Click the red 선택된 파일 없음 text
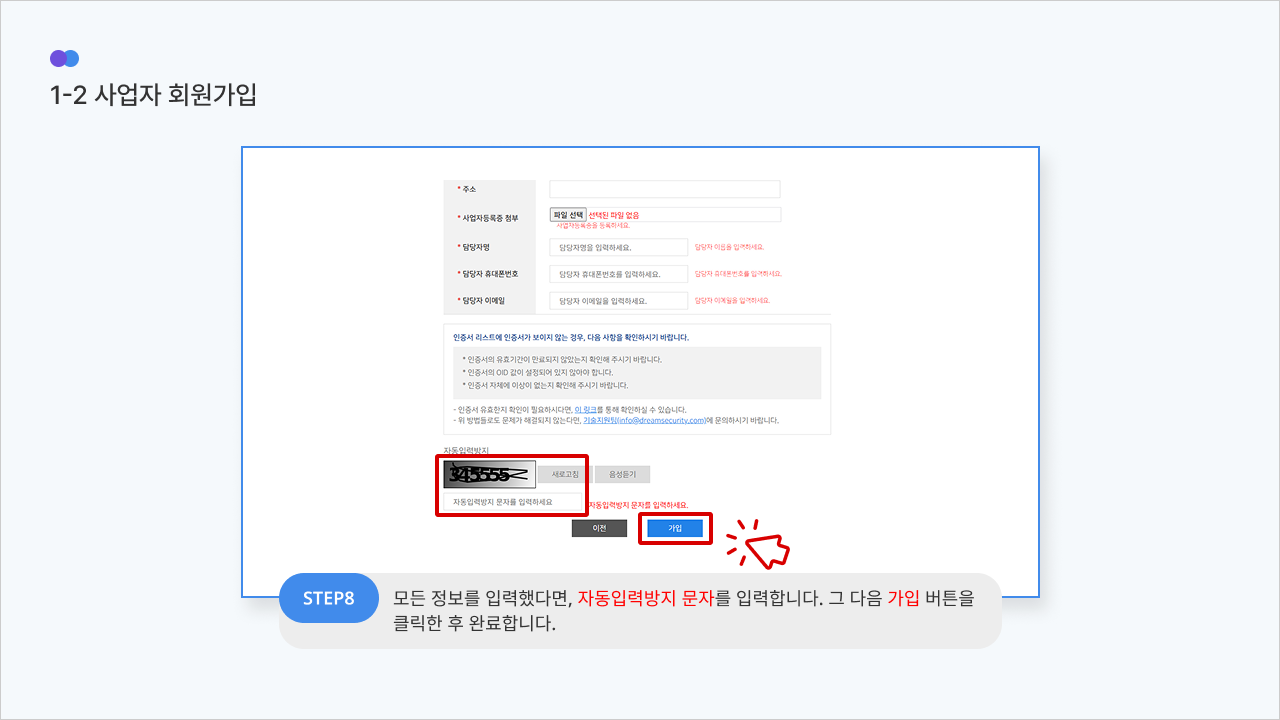The image size is (1280, 720). click(613, 215)
